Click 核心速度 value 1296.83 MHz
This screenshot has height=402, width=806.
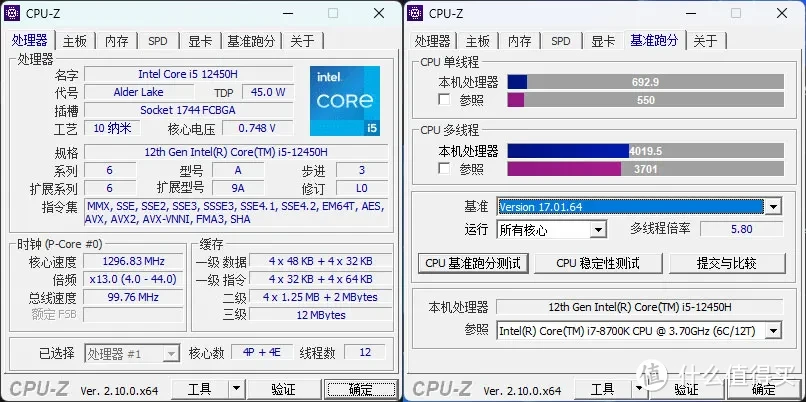[x=133, y=261]
